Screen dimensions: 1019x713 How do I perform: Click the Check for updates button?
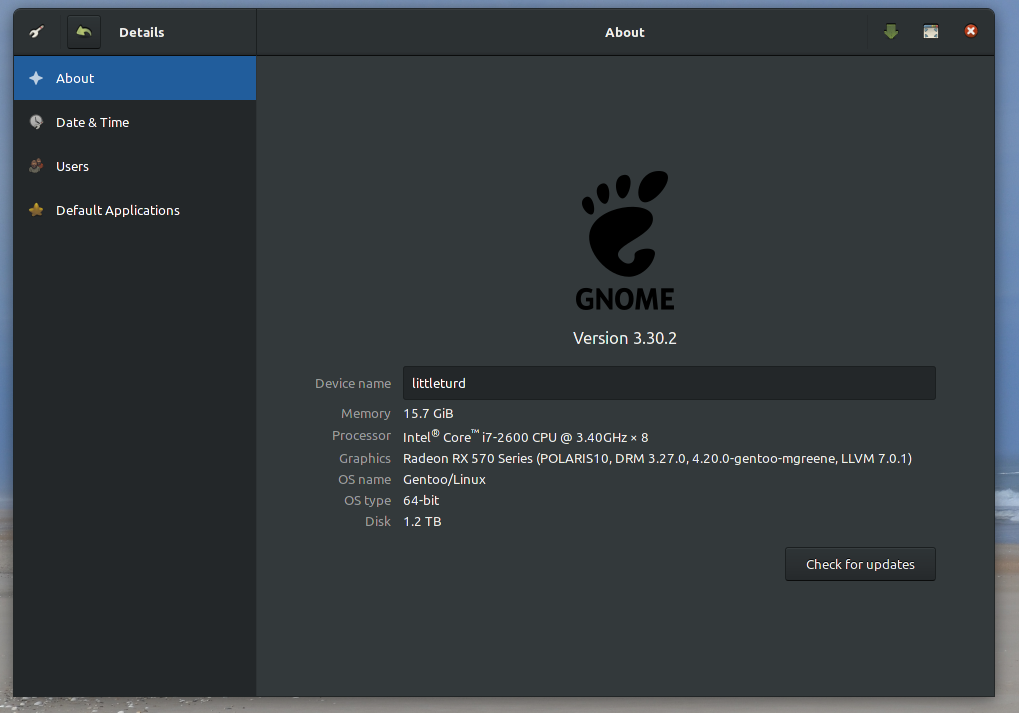(x=860, y=564)
